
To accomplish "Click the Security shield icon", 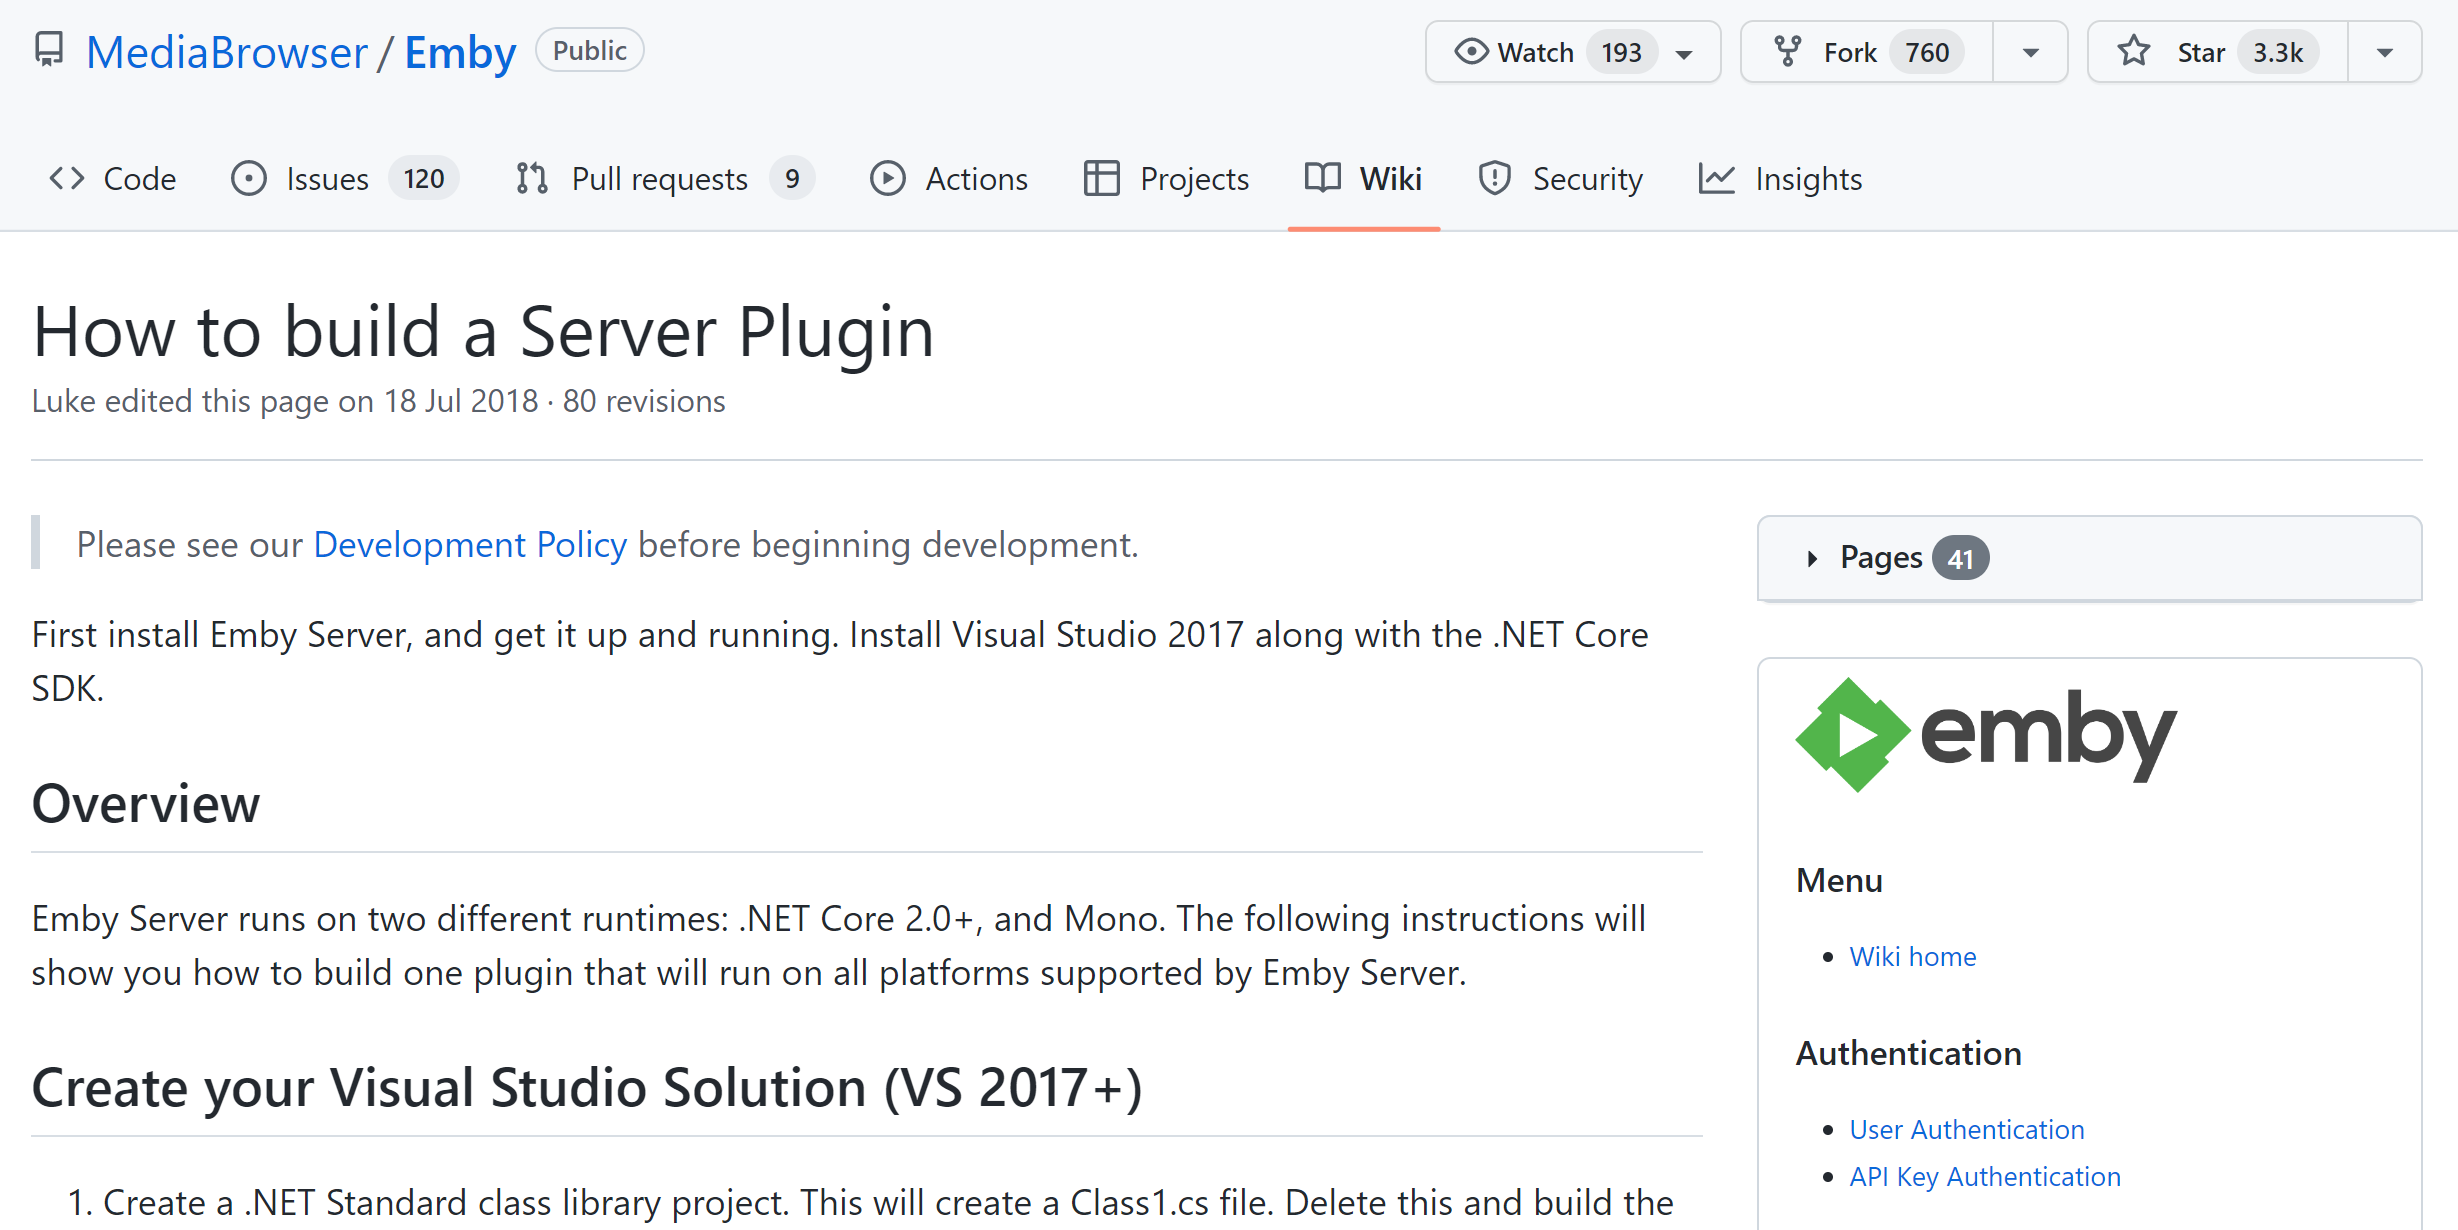I will [1494, 179].
